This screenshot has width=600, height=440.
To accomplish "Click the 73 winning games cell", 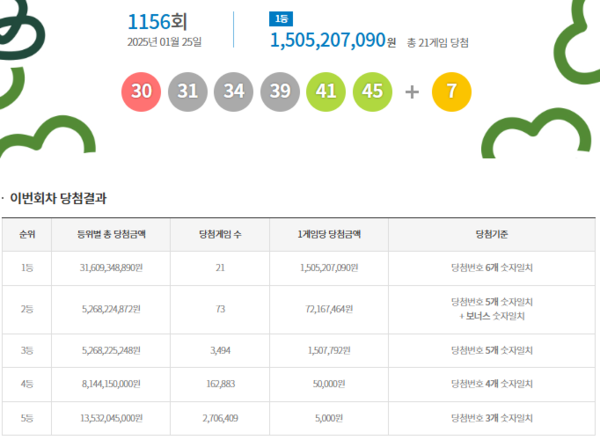I will coord(220,309).
